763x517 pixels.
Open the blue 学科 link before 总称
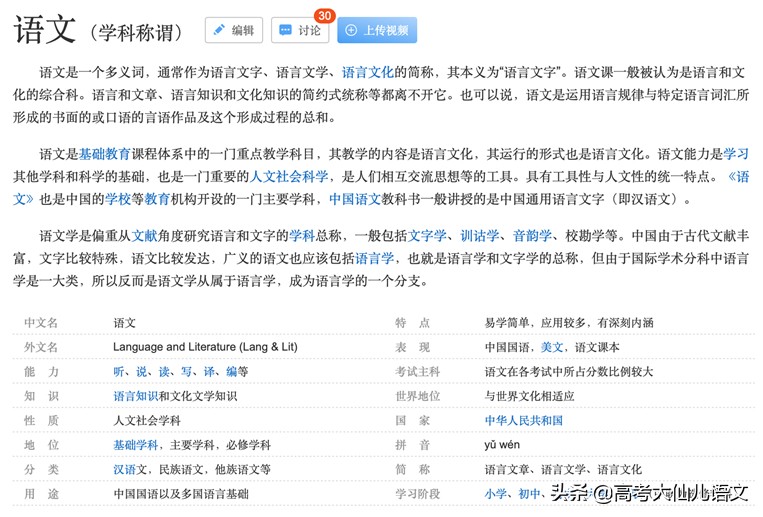coord(302,236)
